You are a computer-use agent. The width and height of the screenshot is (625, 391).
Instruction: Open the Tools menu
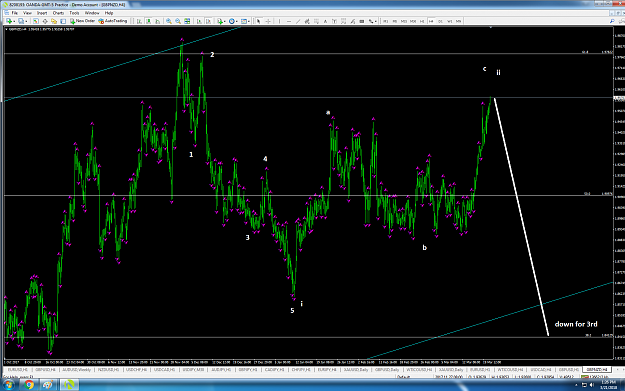click(x=74, y=13)
